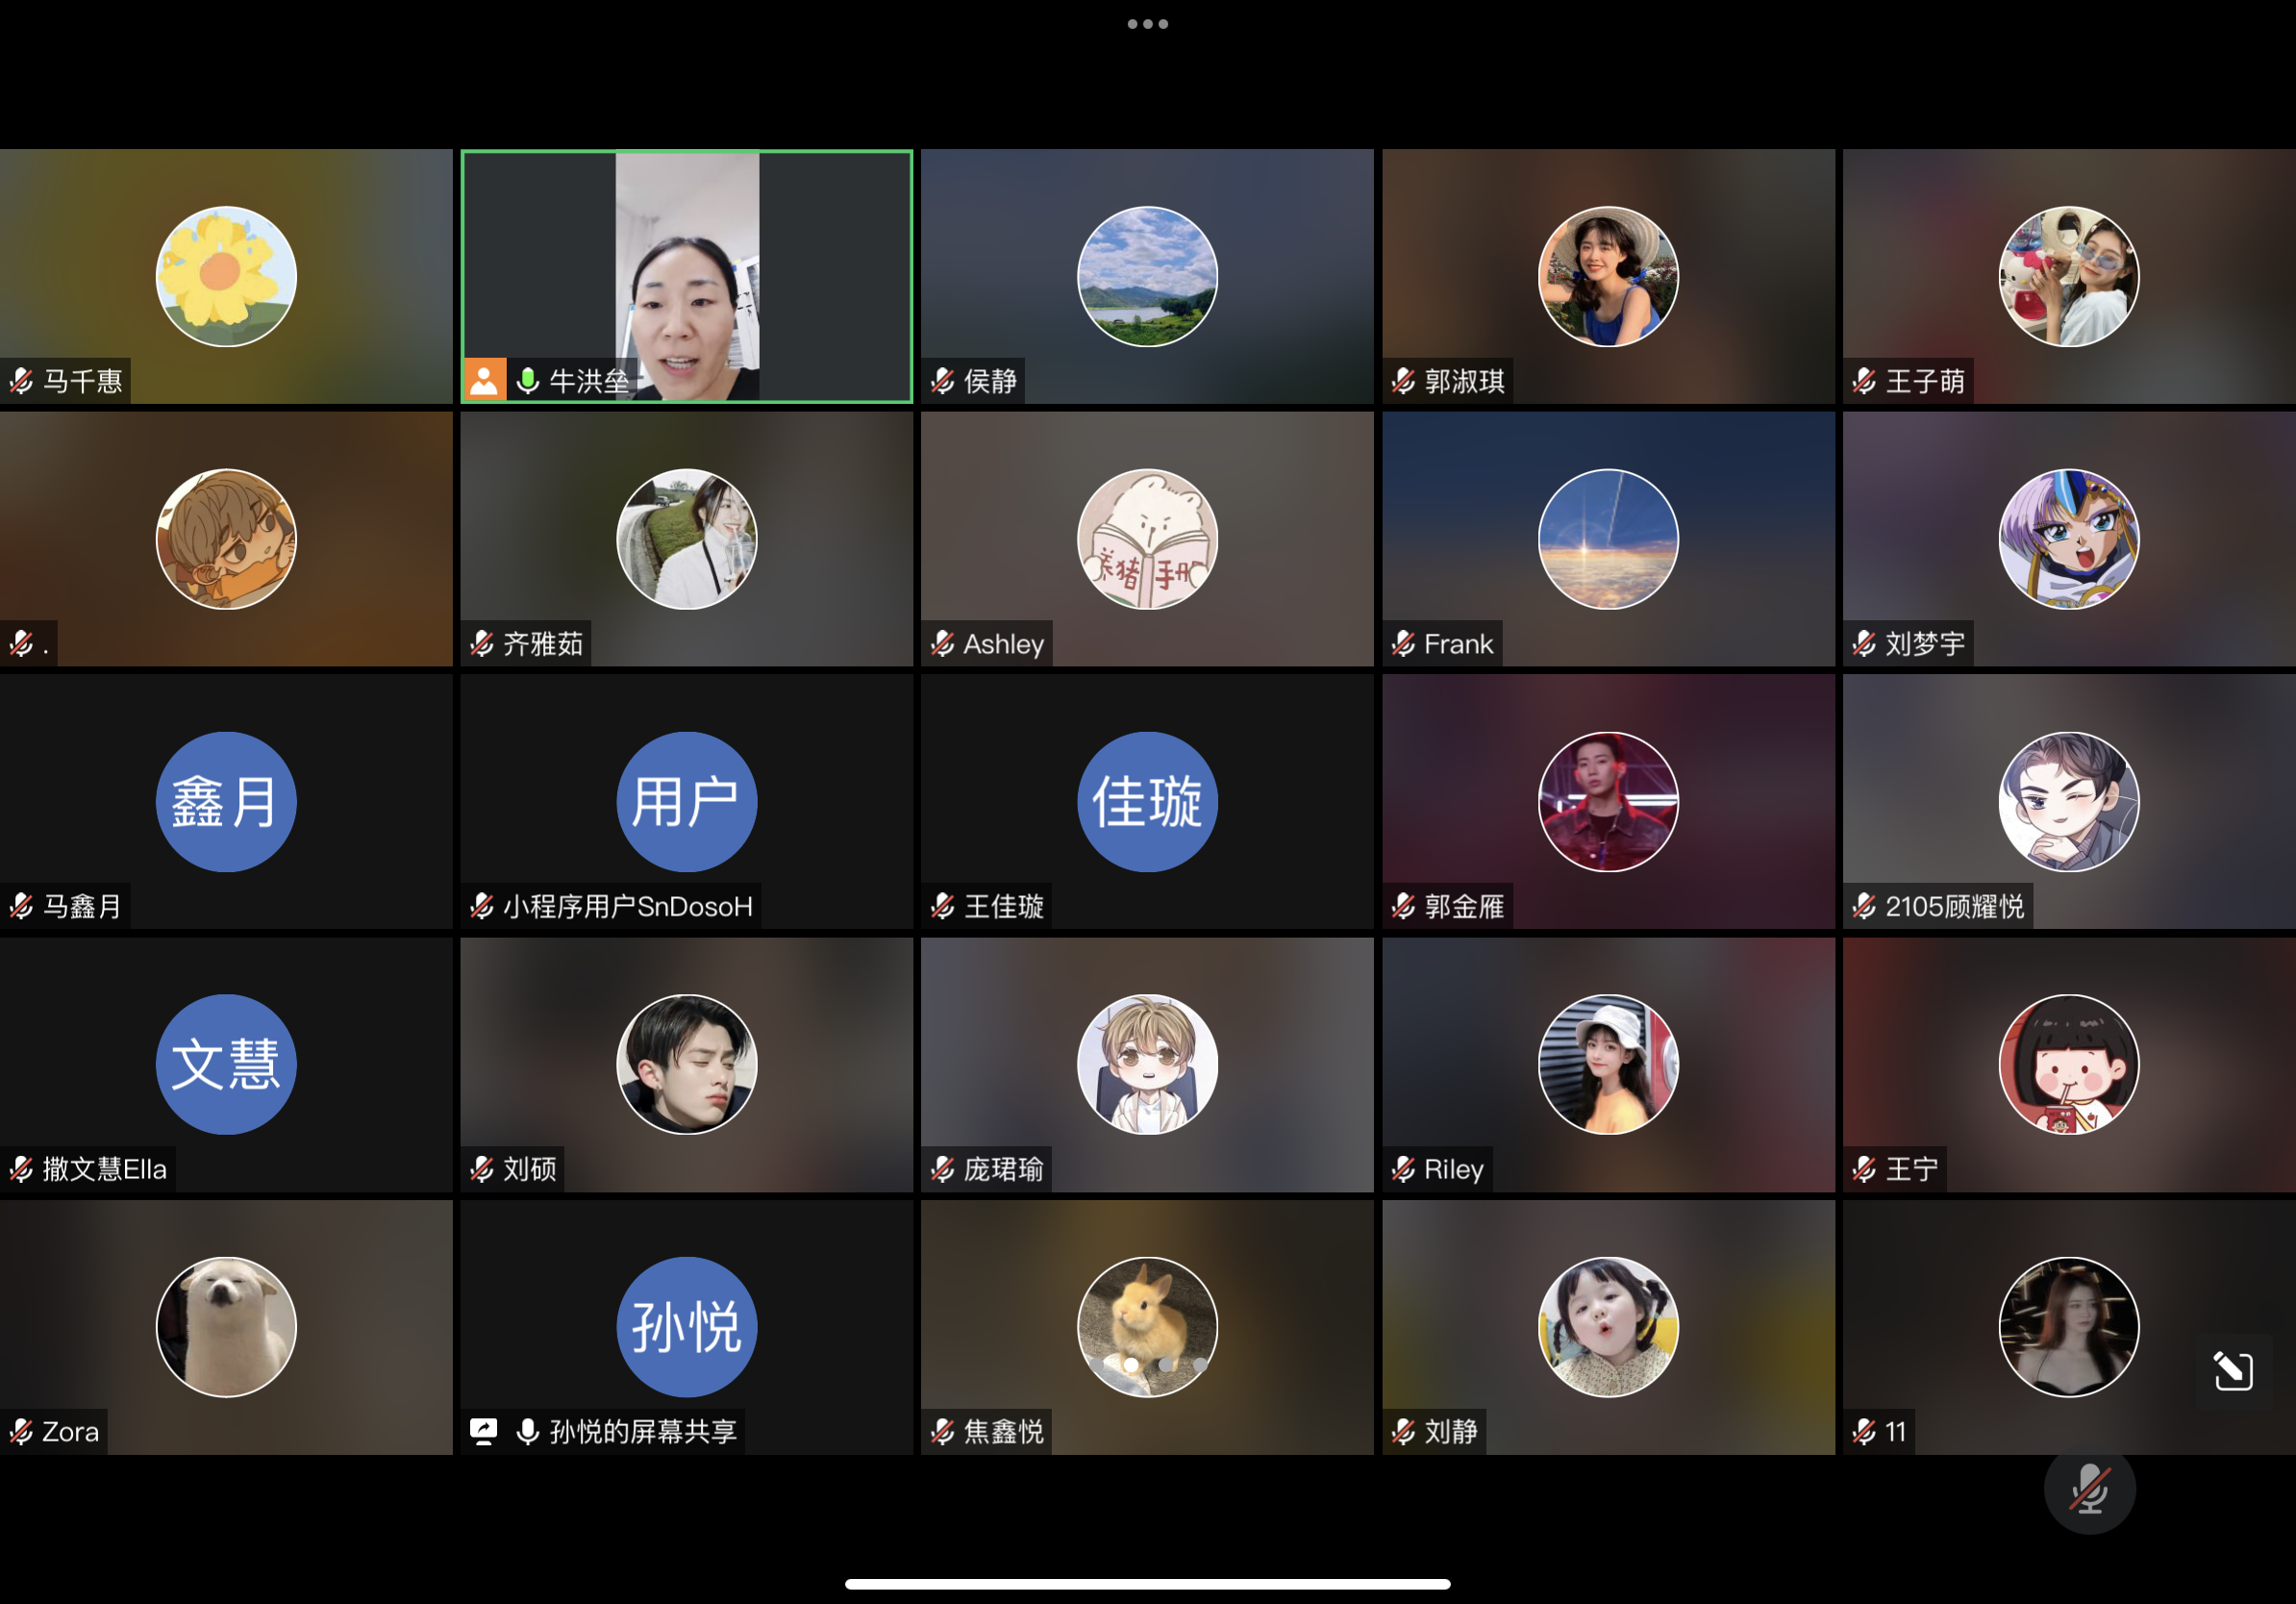Tap the white dog avatar of Zora
2296x1604 pixels.
[226, 1327]
